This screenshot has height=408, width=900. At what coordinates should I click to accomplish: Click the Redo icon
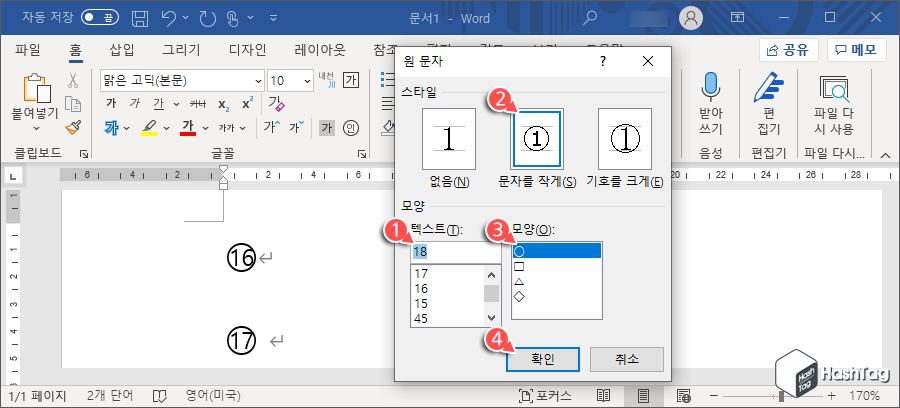[x=207, y=18]
